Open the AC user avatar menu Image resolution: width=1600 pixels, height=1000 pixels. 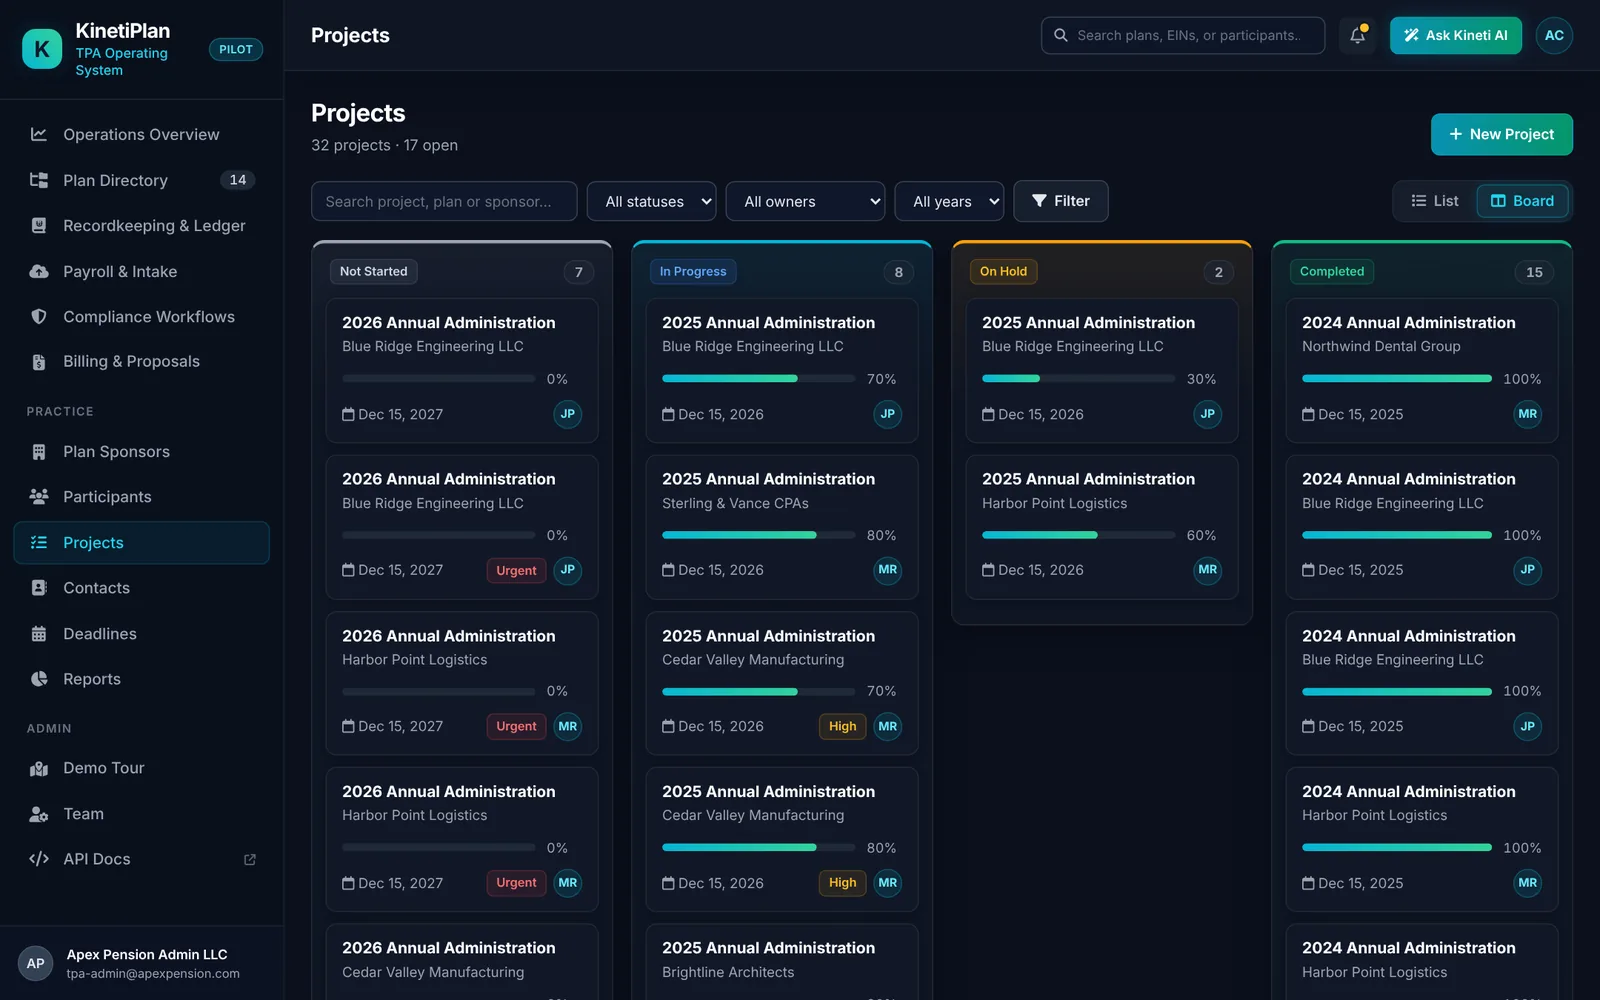[1554, 35]
